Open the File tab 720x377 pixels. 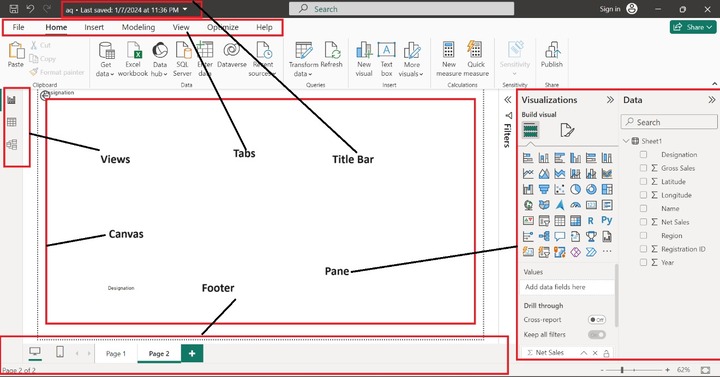[18, 27]
